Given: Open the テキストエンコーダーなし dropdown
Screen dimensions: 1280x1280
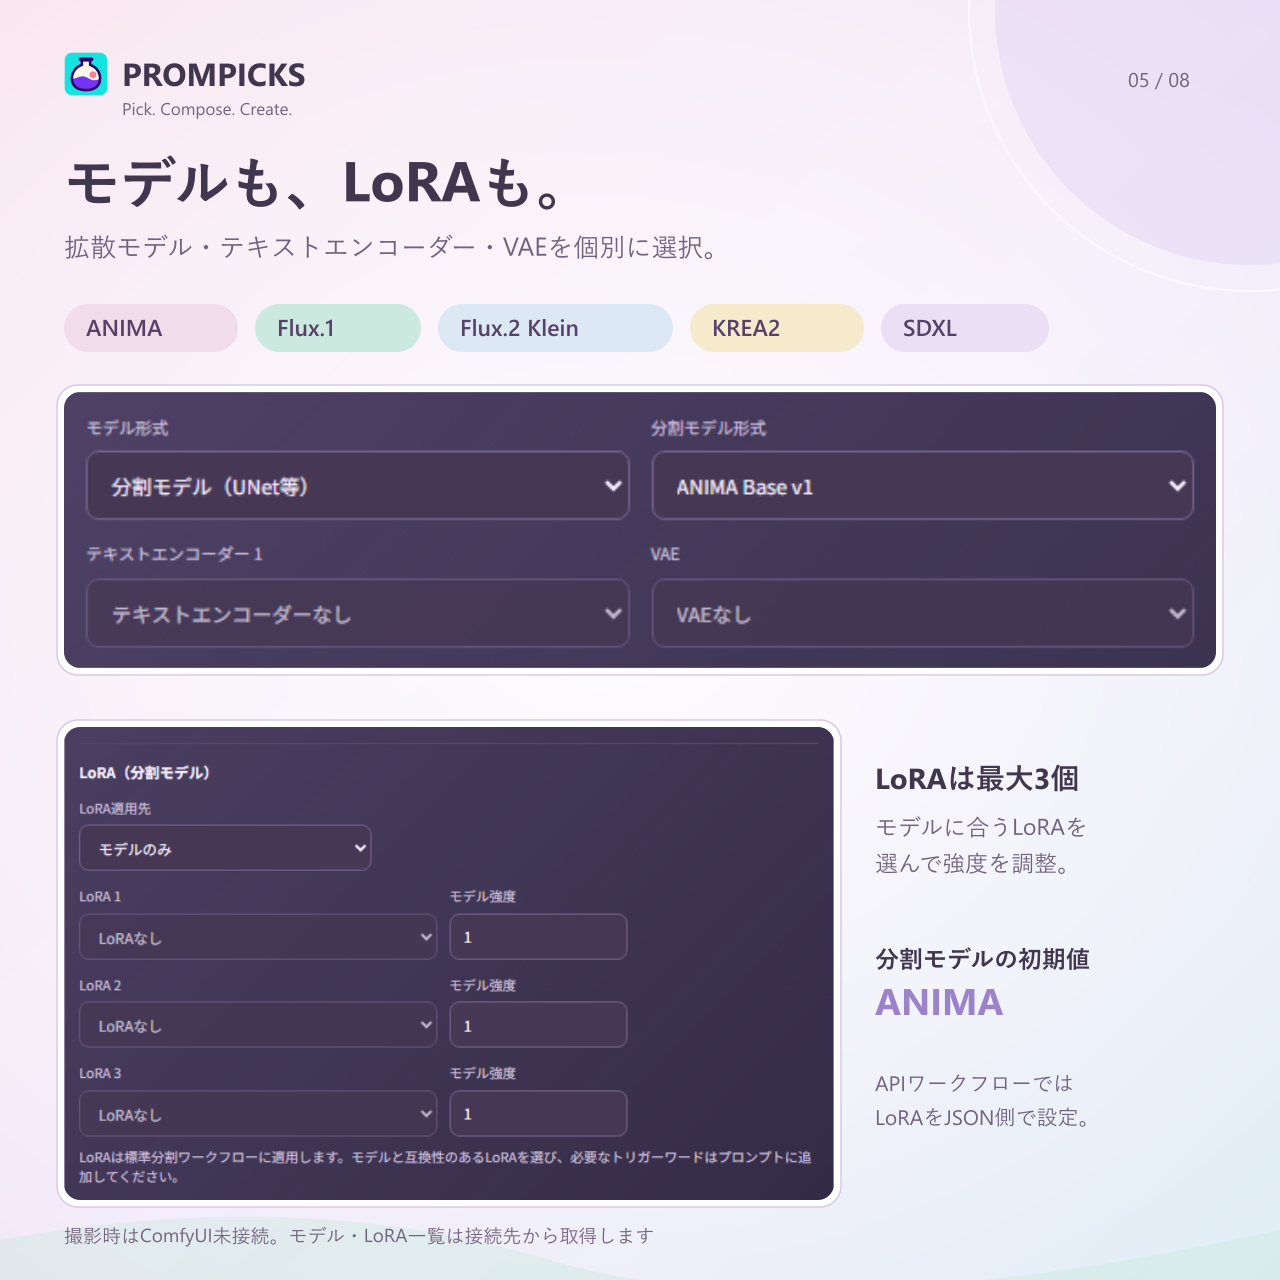Looking at the screenshot, I should tap(358, 614).
